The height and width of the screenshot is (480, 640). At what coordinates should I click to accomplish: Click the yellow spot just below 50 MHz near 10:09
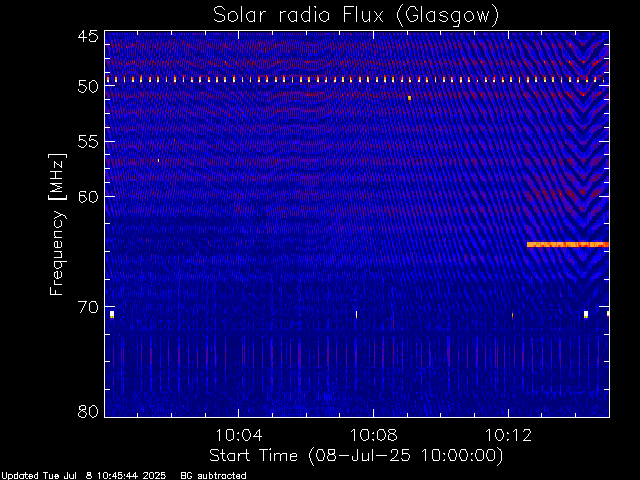[409, 98]
